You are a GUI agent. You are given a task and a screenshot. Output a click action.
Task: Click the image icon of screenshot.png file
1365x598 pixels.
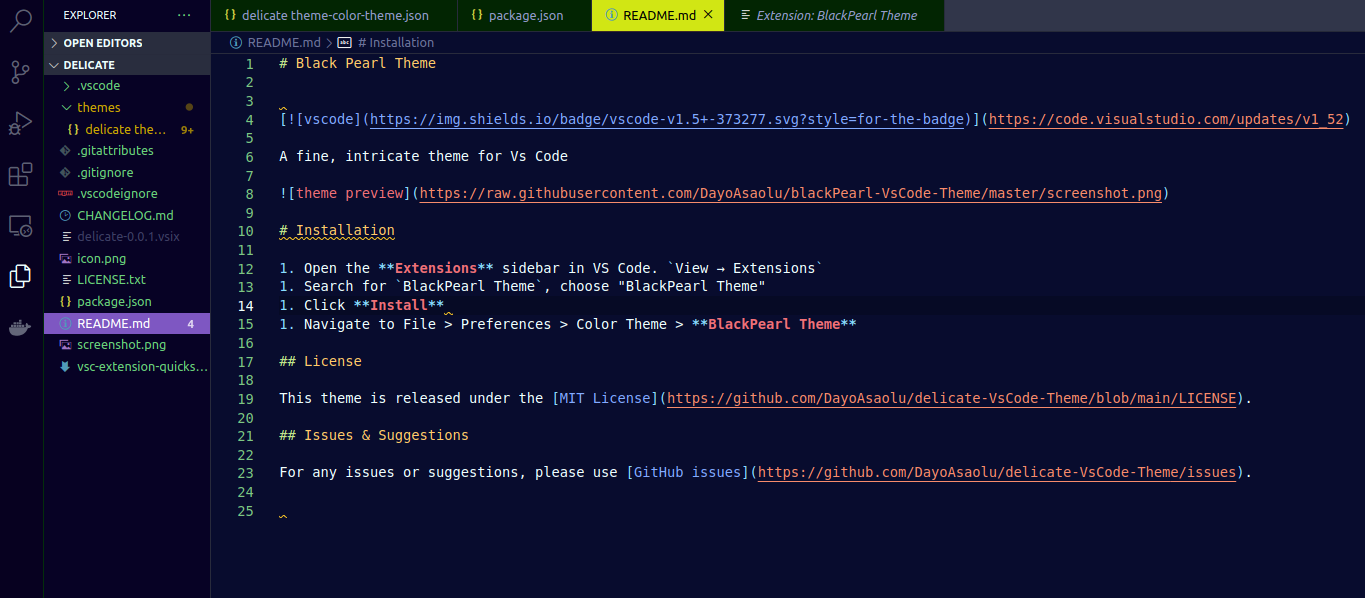click(65, 344)
